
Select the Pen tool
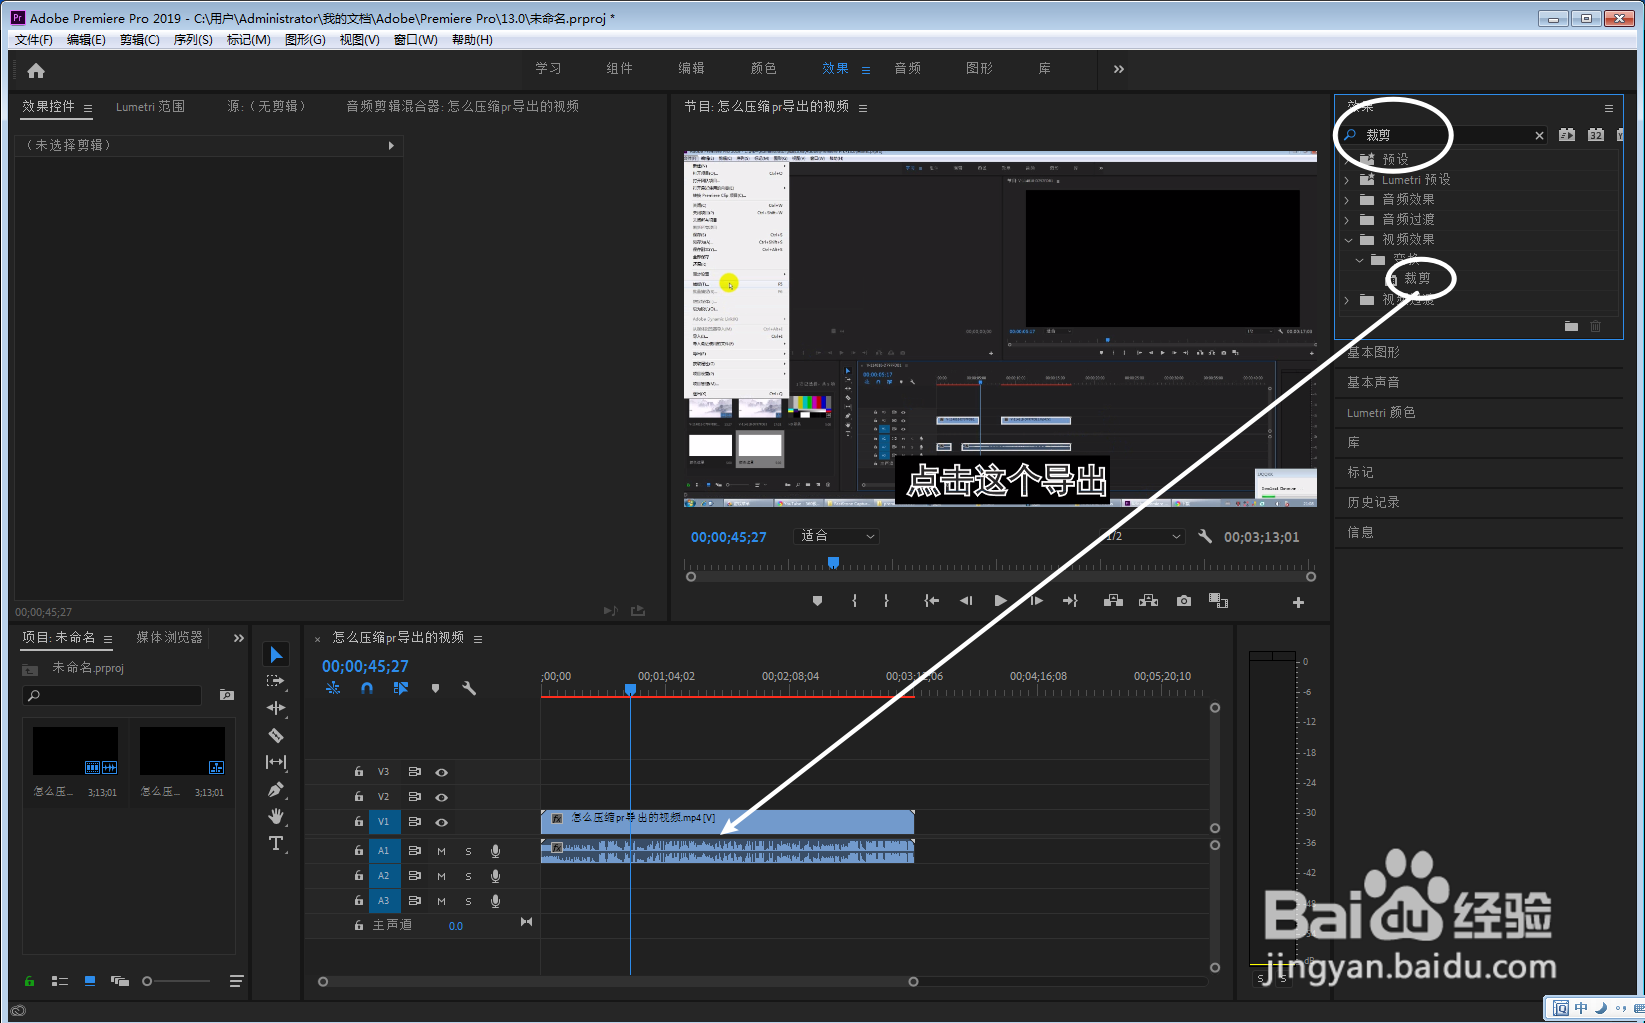point(276,790)
